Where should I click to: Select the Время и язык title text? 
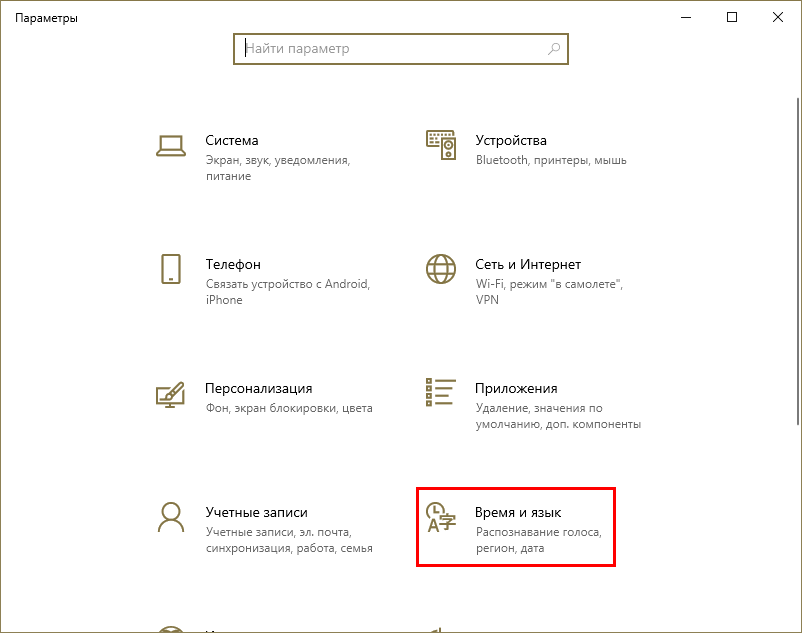pyautogui.click(x=518, y=513)
